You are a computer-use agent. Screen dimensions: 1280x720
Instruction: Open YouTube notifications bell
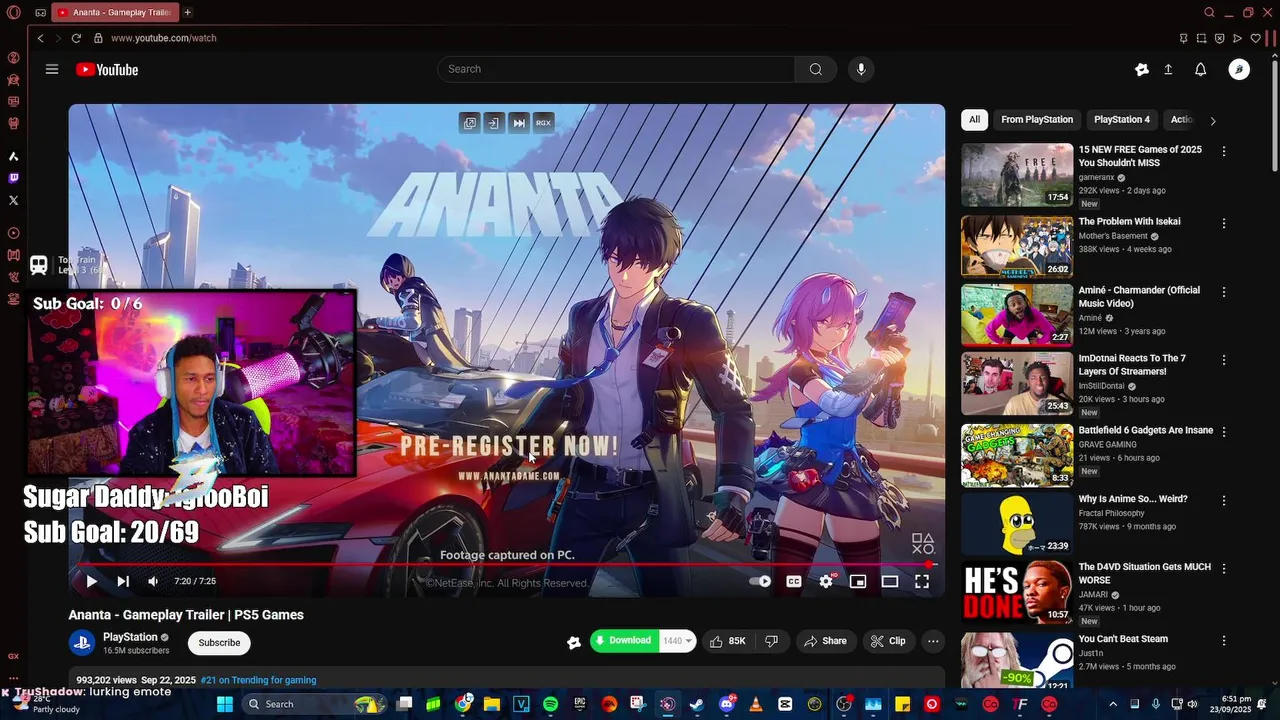1201,69
